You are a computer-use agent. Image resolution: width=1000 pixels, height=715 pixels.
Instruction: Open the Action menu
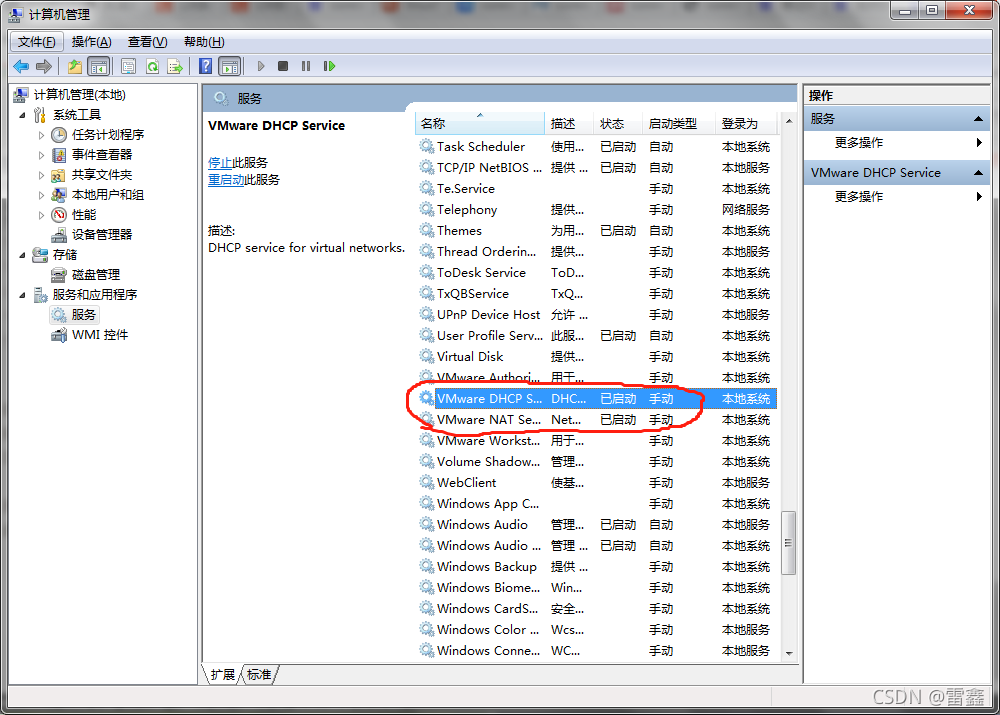point(91,42)
